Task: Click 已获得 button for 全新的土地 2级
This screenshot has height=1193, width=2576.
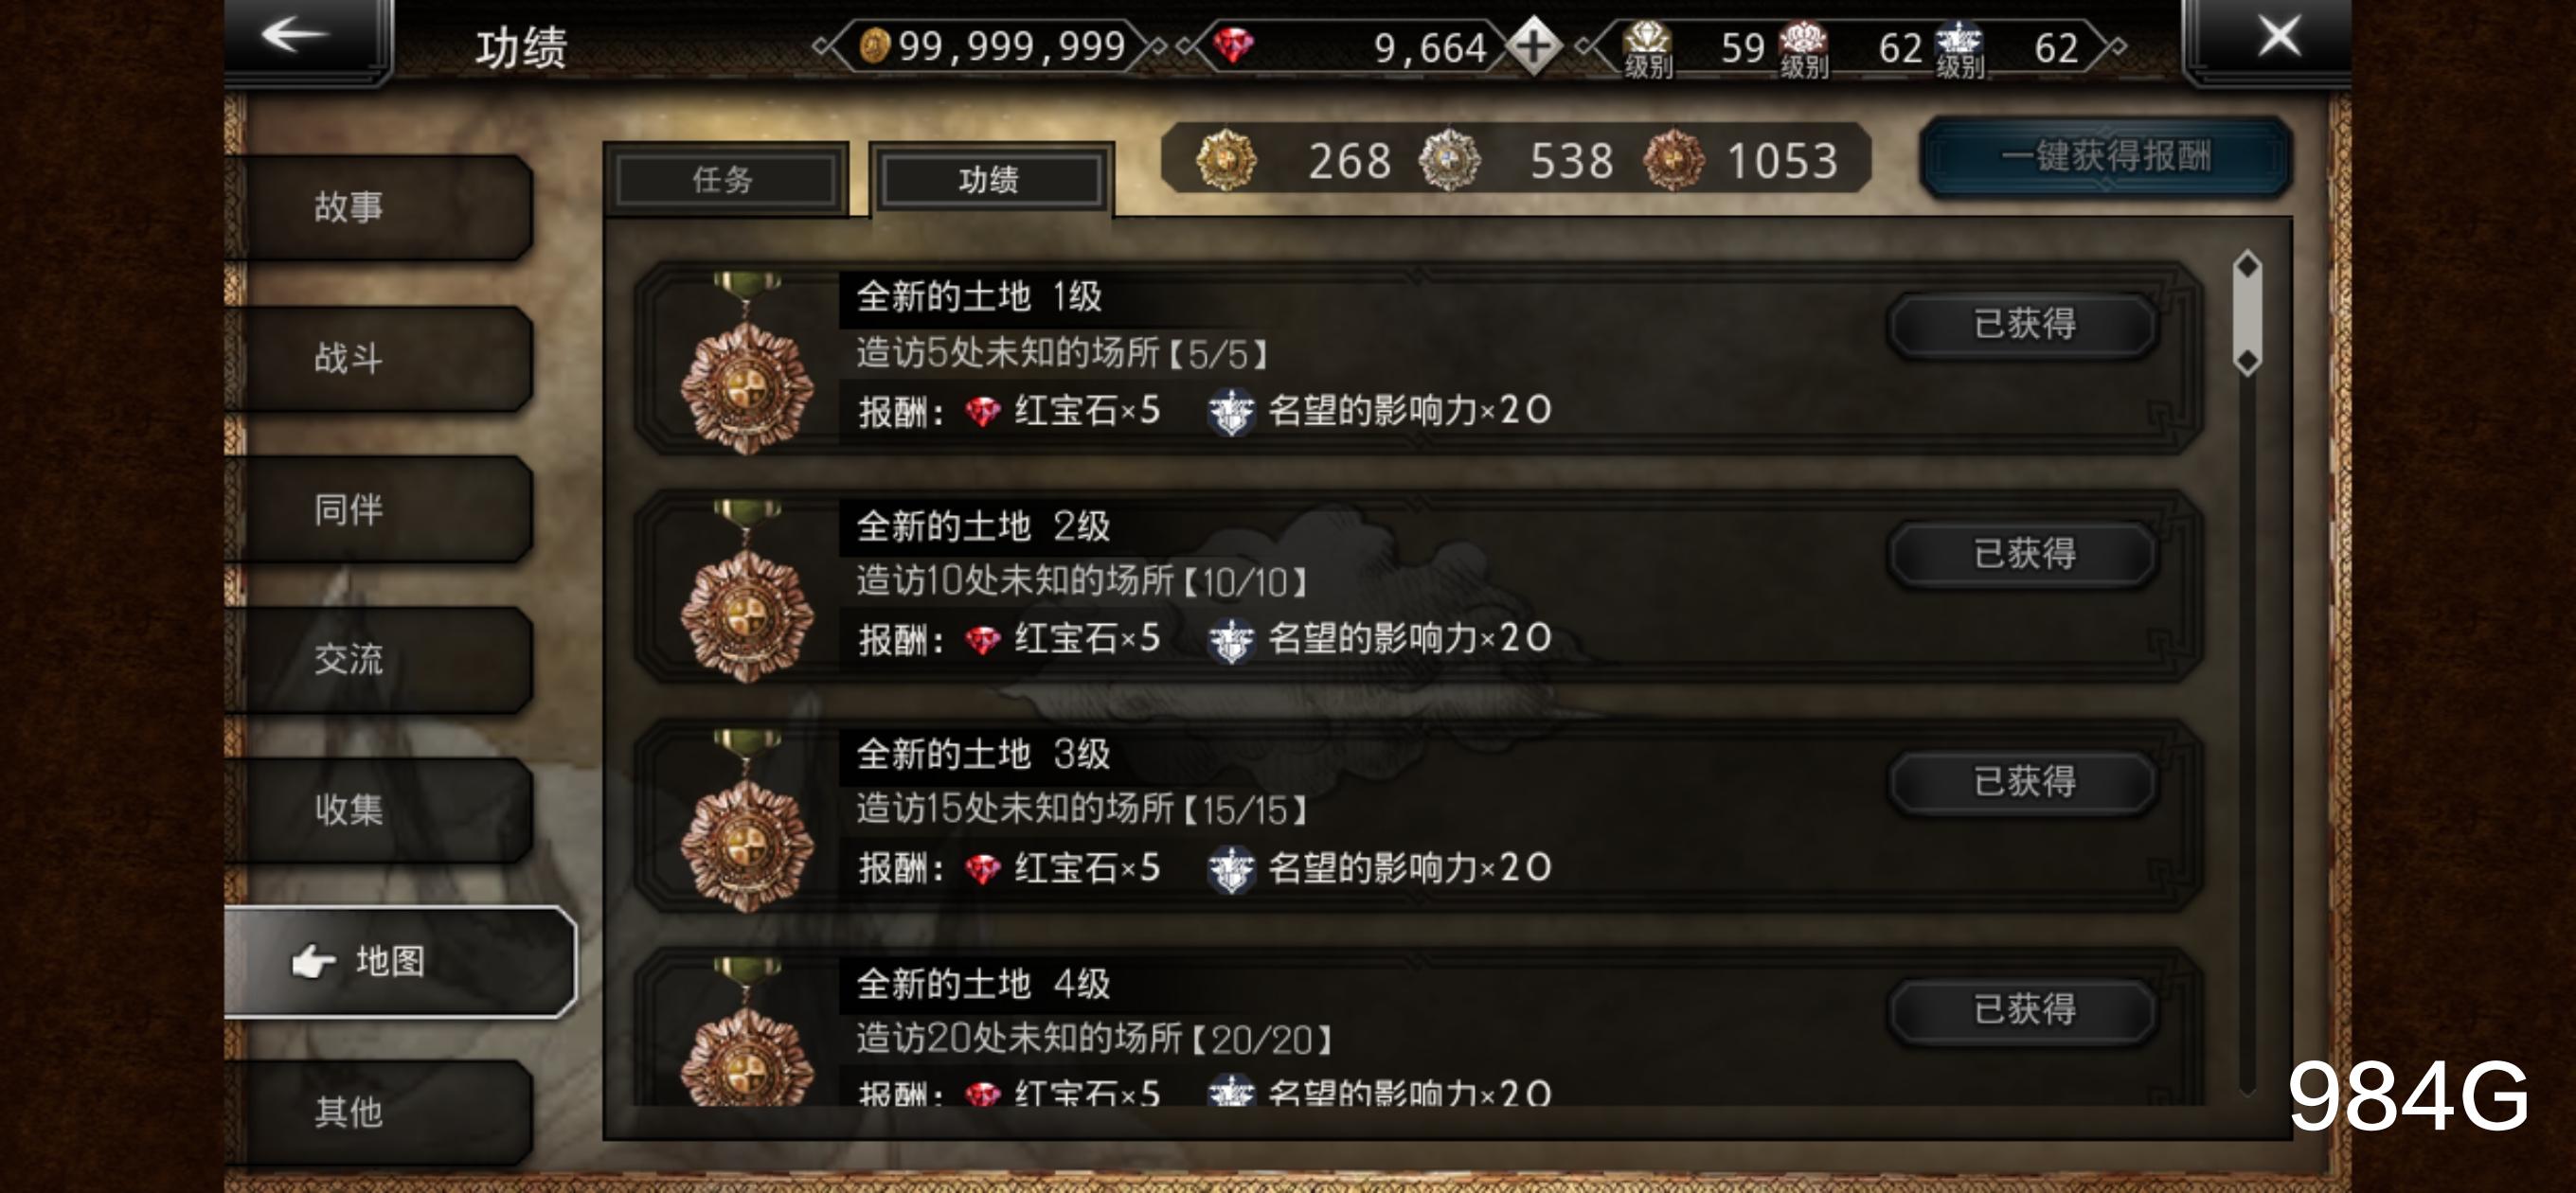Action: point(2024,553)
